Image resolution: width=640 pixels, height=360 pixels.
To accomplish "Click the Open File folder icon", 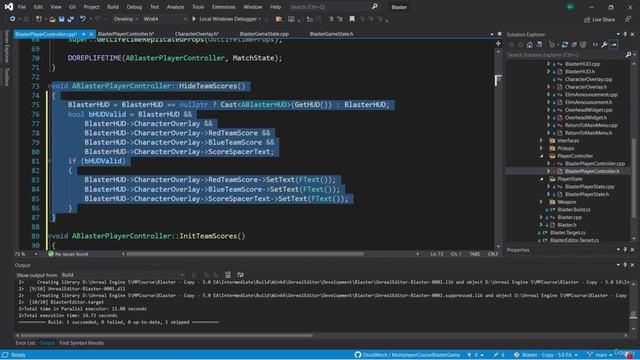I will 52,19.
